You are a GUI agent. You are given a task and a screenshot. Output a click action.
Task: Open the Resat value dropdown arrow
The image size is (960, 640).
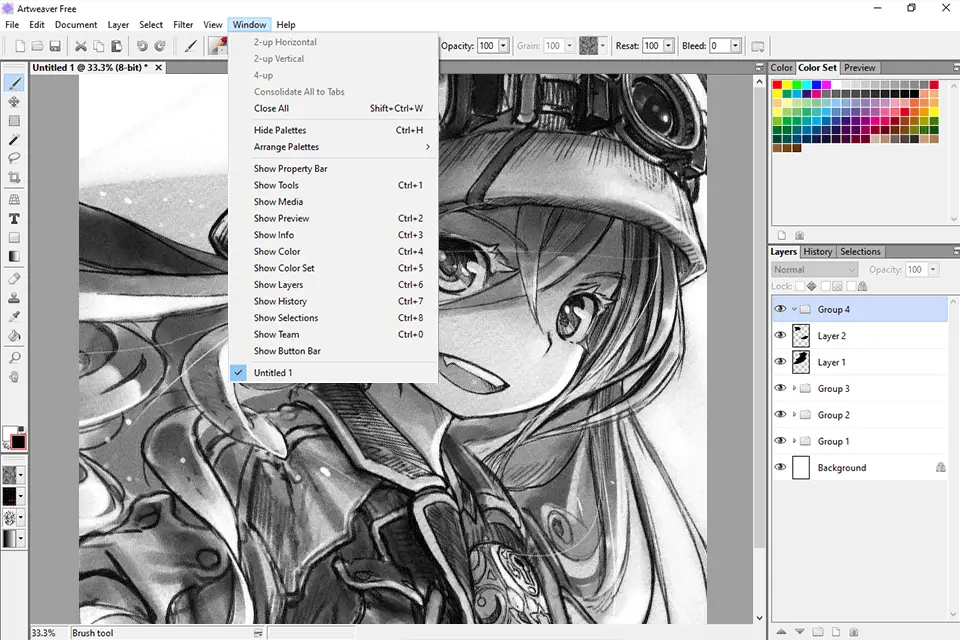point(669,46)
